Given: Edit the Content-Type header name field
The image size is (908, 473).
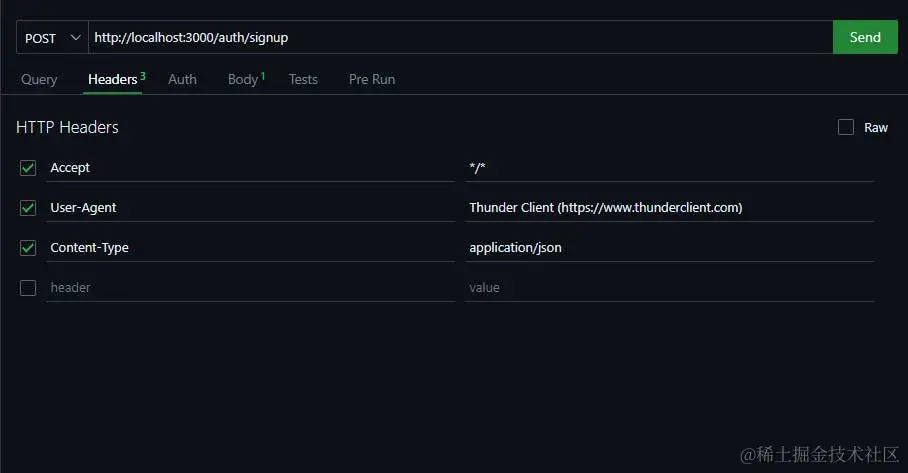Looking at the screenshot, I should (x=251, y=248).
